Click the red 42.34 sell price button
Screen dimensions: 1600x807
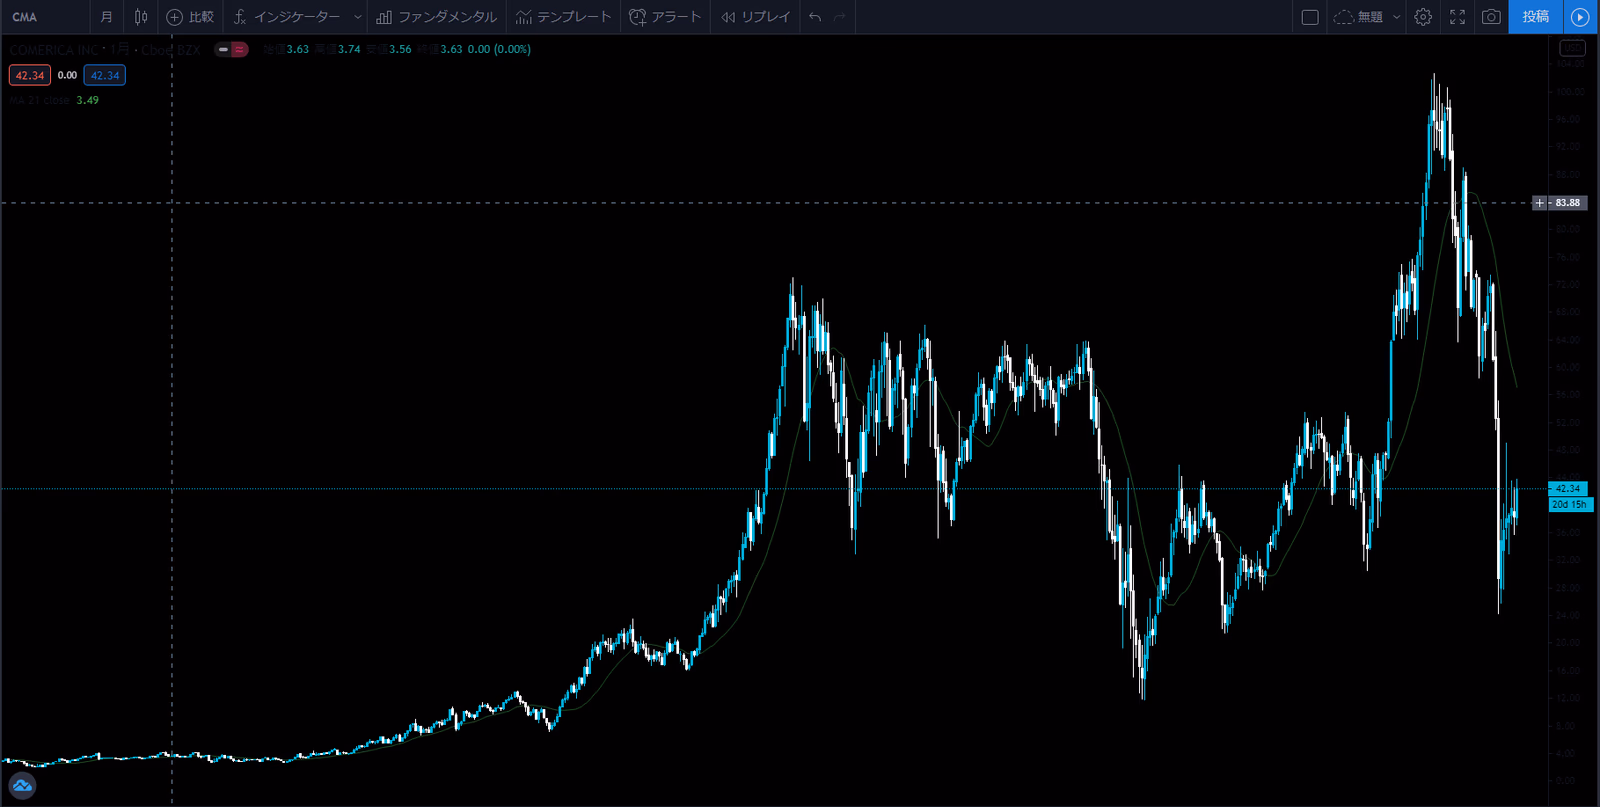[x=30, y=75]
